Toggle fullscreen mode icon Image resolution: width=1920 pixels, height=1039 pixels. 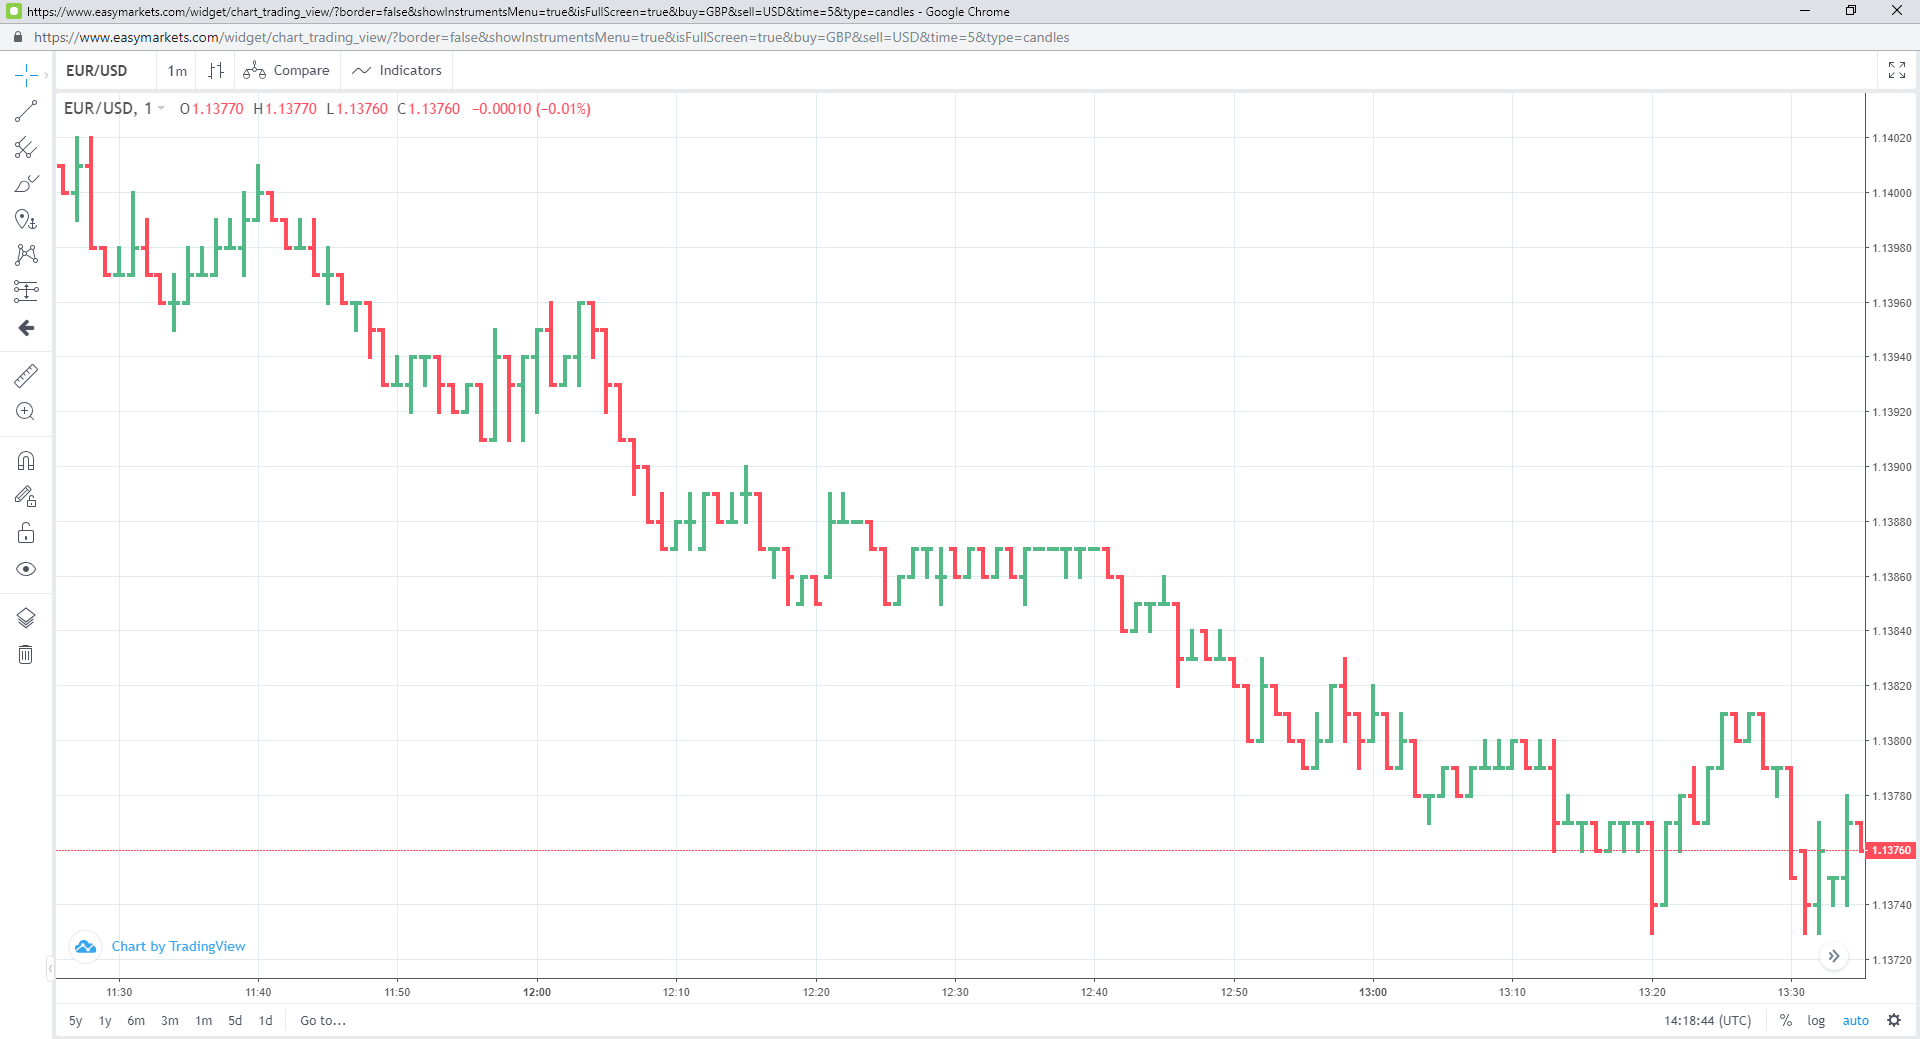1897,70
